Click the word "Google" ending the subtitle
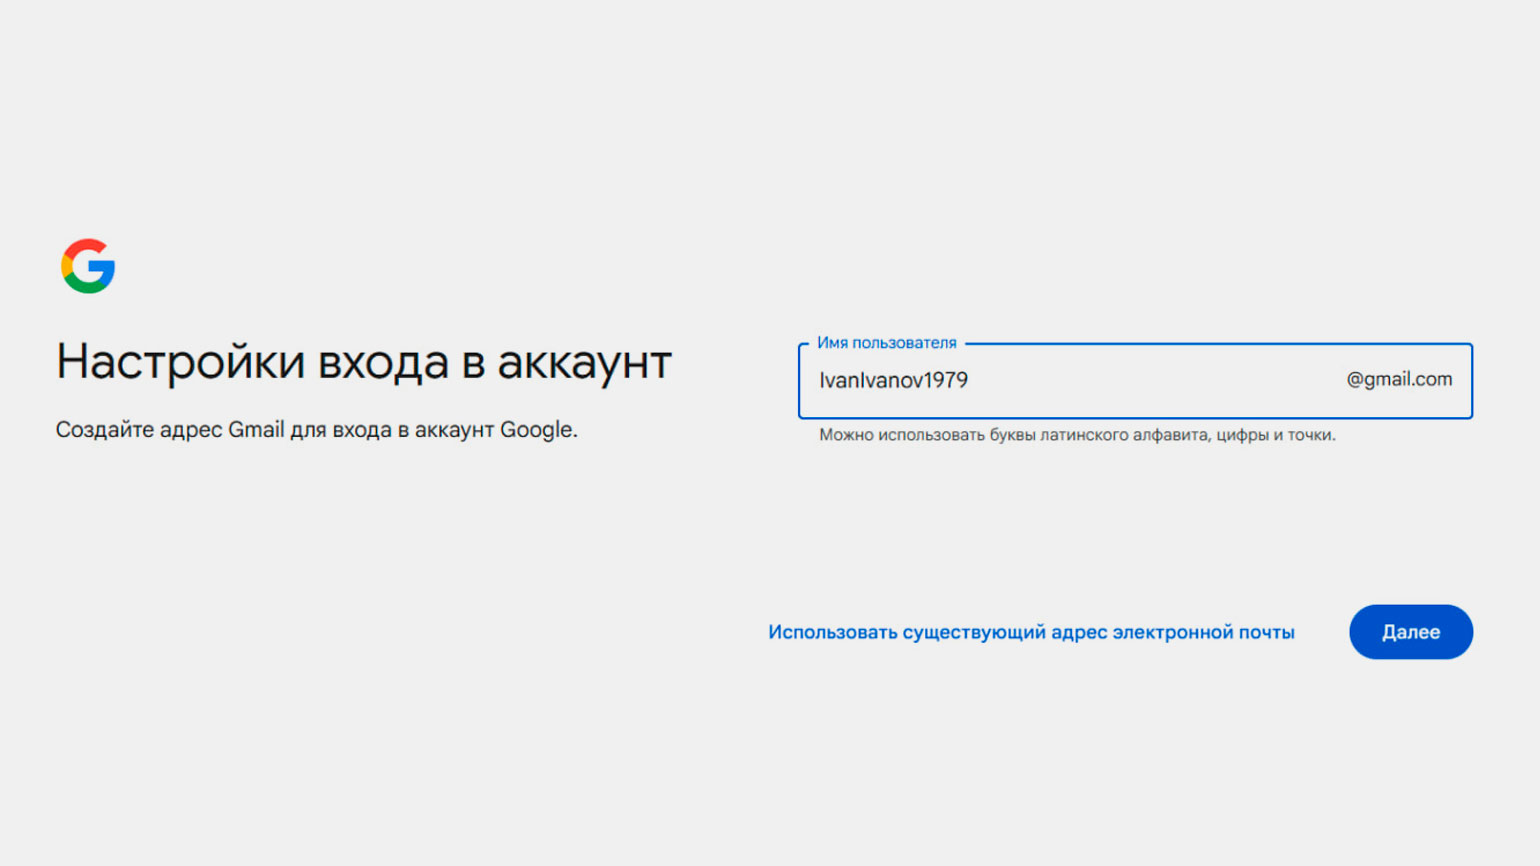This screenshot has height=866, width=1540. (536, 430)
